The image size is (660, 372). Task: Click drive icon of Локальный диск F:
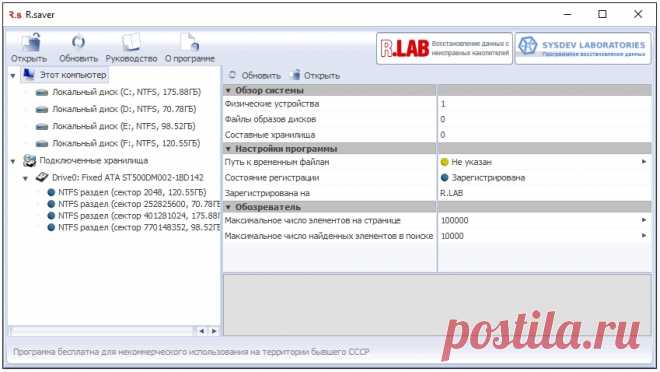coord(42,143)
